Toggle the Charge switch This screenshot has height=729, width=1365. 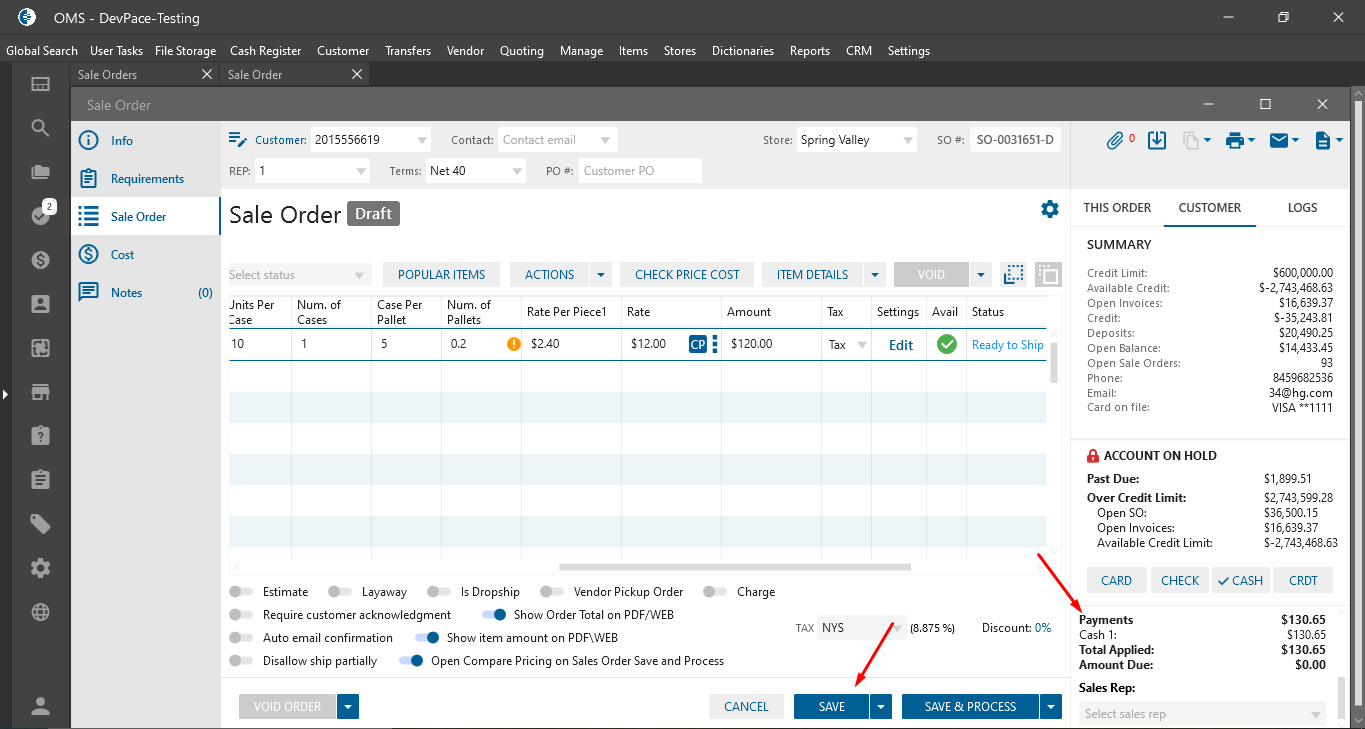[x=715, y=592]
